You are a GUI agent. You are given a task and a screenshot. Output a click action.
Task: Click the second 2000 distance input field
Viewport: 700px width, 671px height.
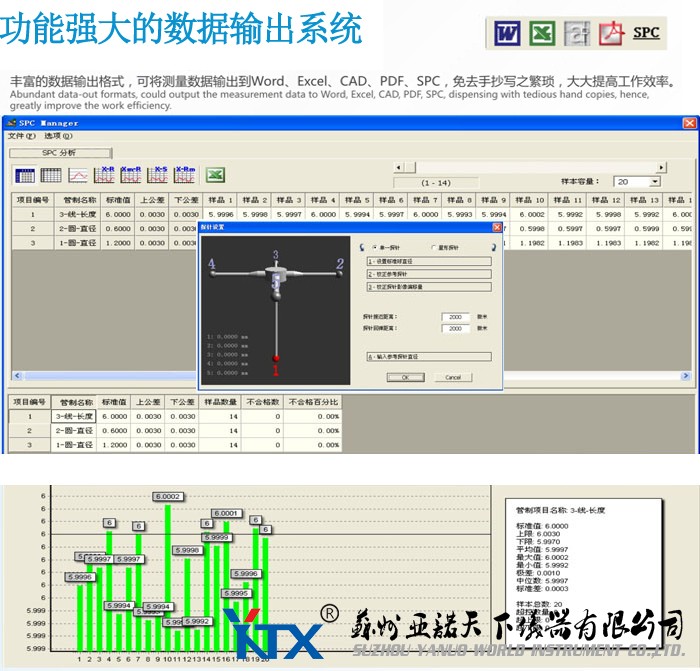[455, 329]
